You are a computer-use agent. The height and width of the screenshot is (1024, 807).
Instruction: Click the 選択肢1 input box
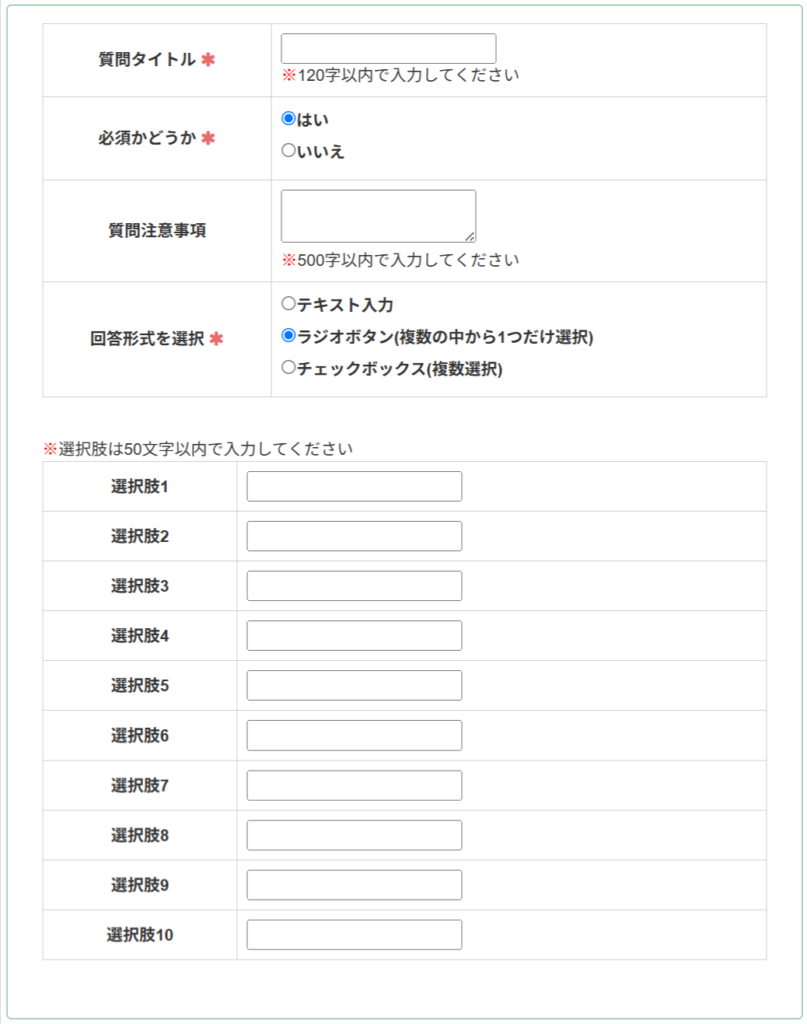tap(355, 487)
